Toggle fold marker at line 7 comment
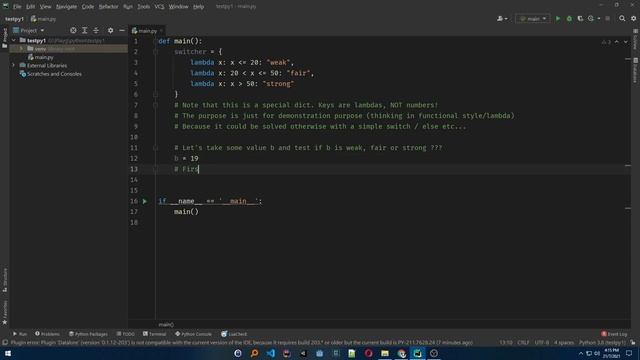The image size is (640, 360). (x=156, y=105)
